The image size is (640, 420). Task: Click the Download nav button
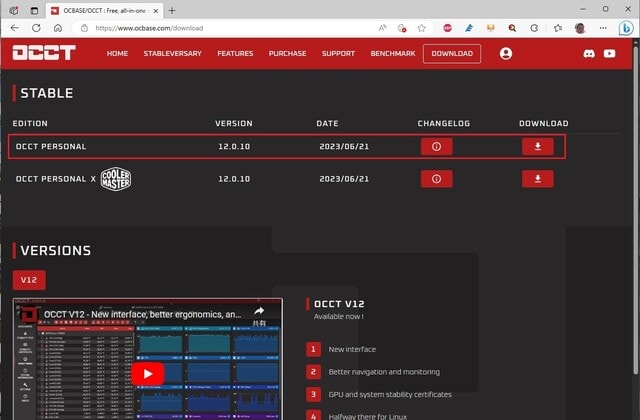tap(452, 53)
